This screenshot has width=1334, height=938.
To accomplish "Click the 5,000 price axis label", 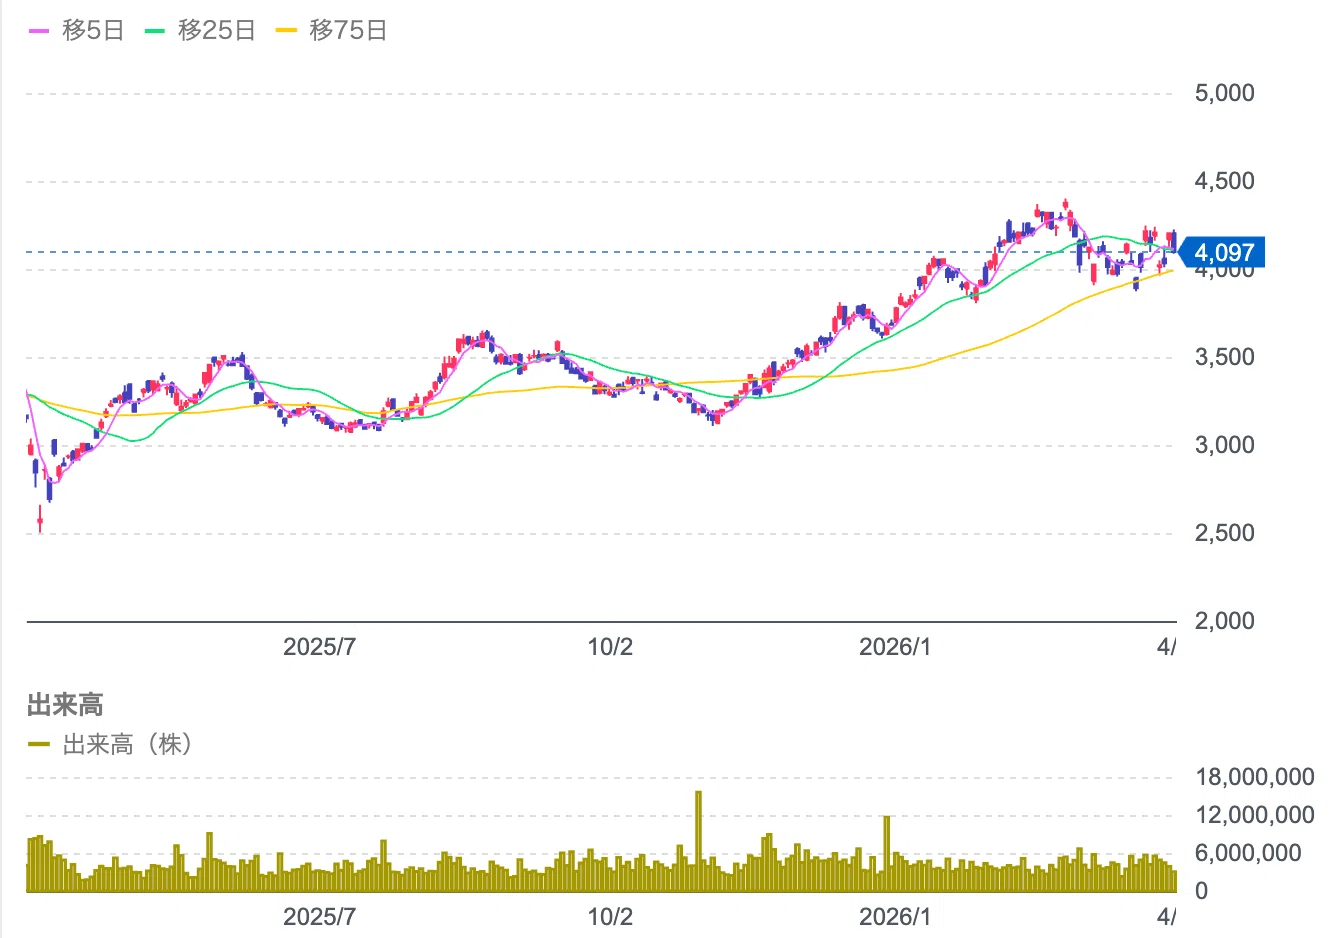I will click(1224, 93).
